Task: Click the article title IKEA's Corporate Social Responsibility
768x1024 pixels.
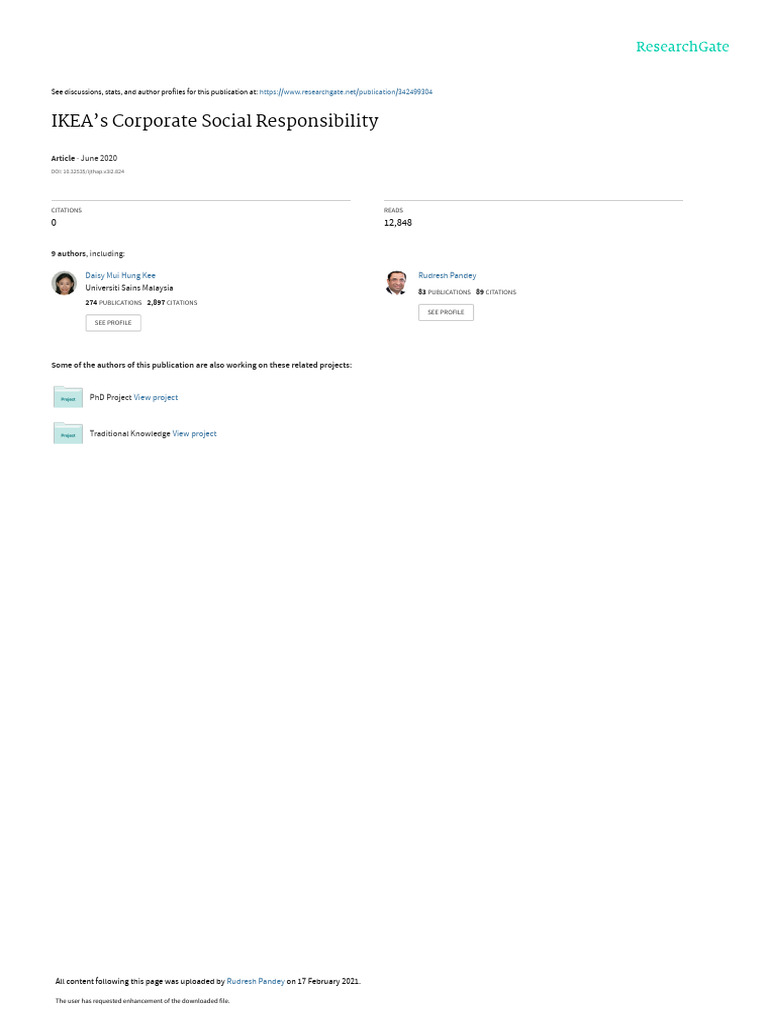Action: tap(215, 121)
